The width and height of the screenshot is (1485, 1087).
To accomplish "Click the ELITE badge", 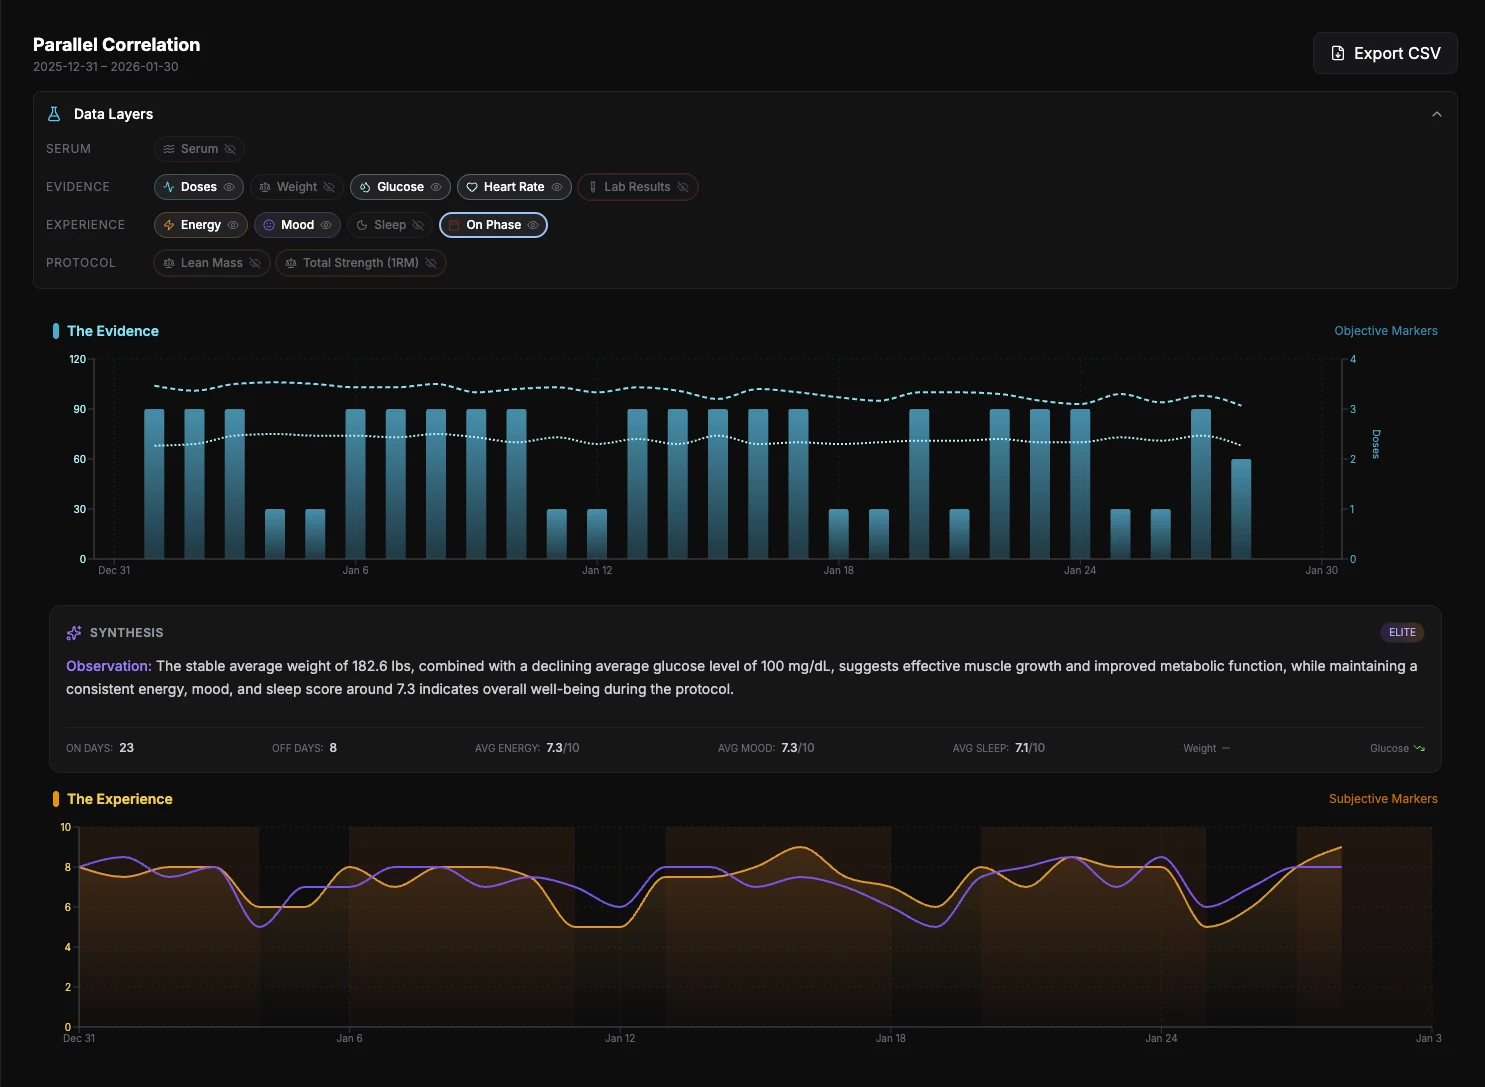I will click(1402, 632).
